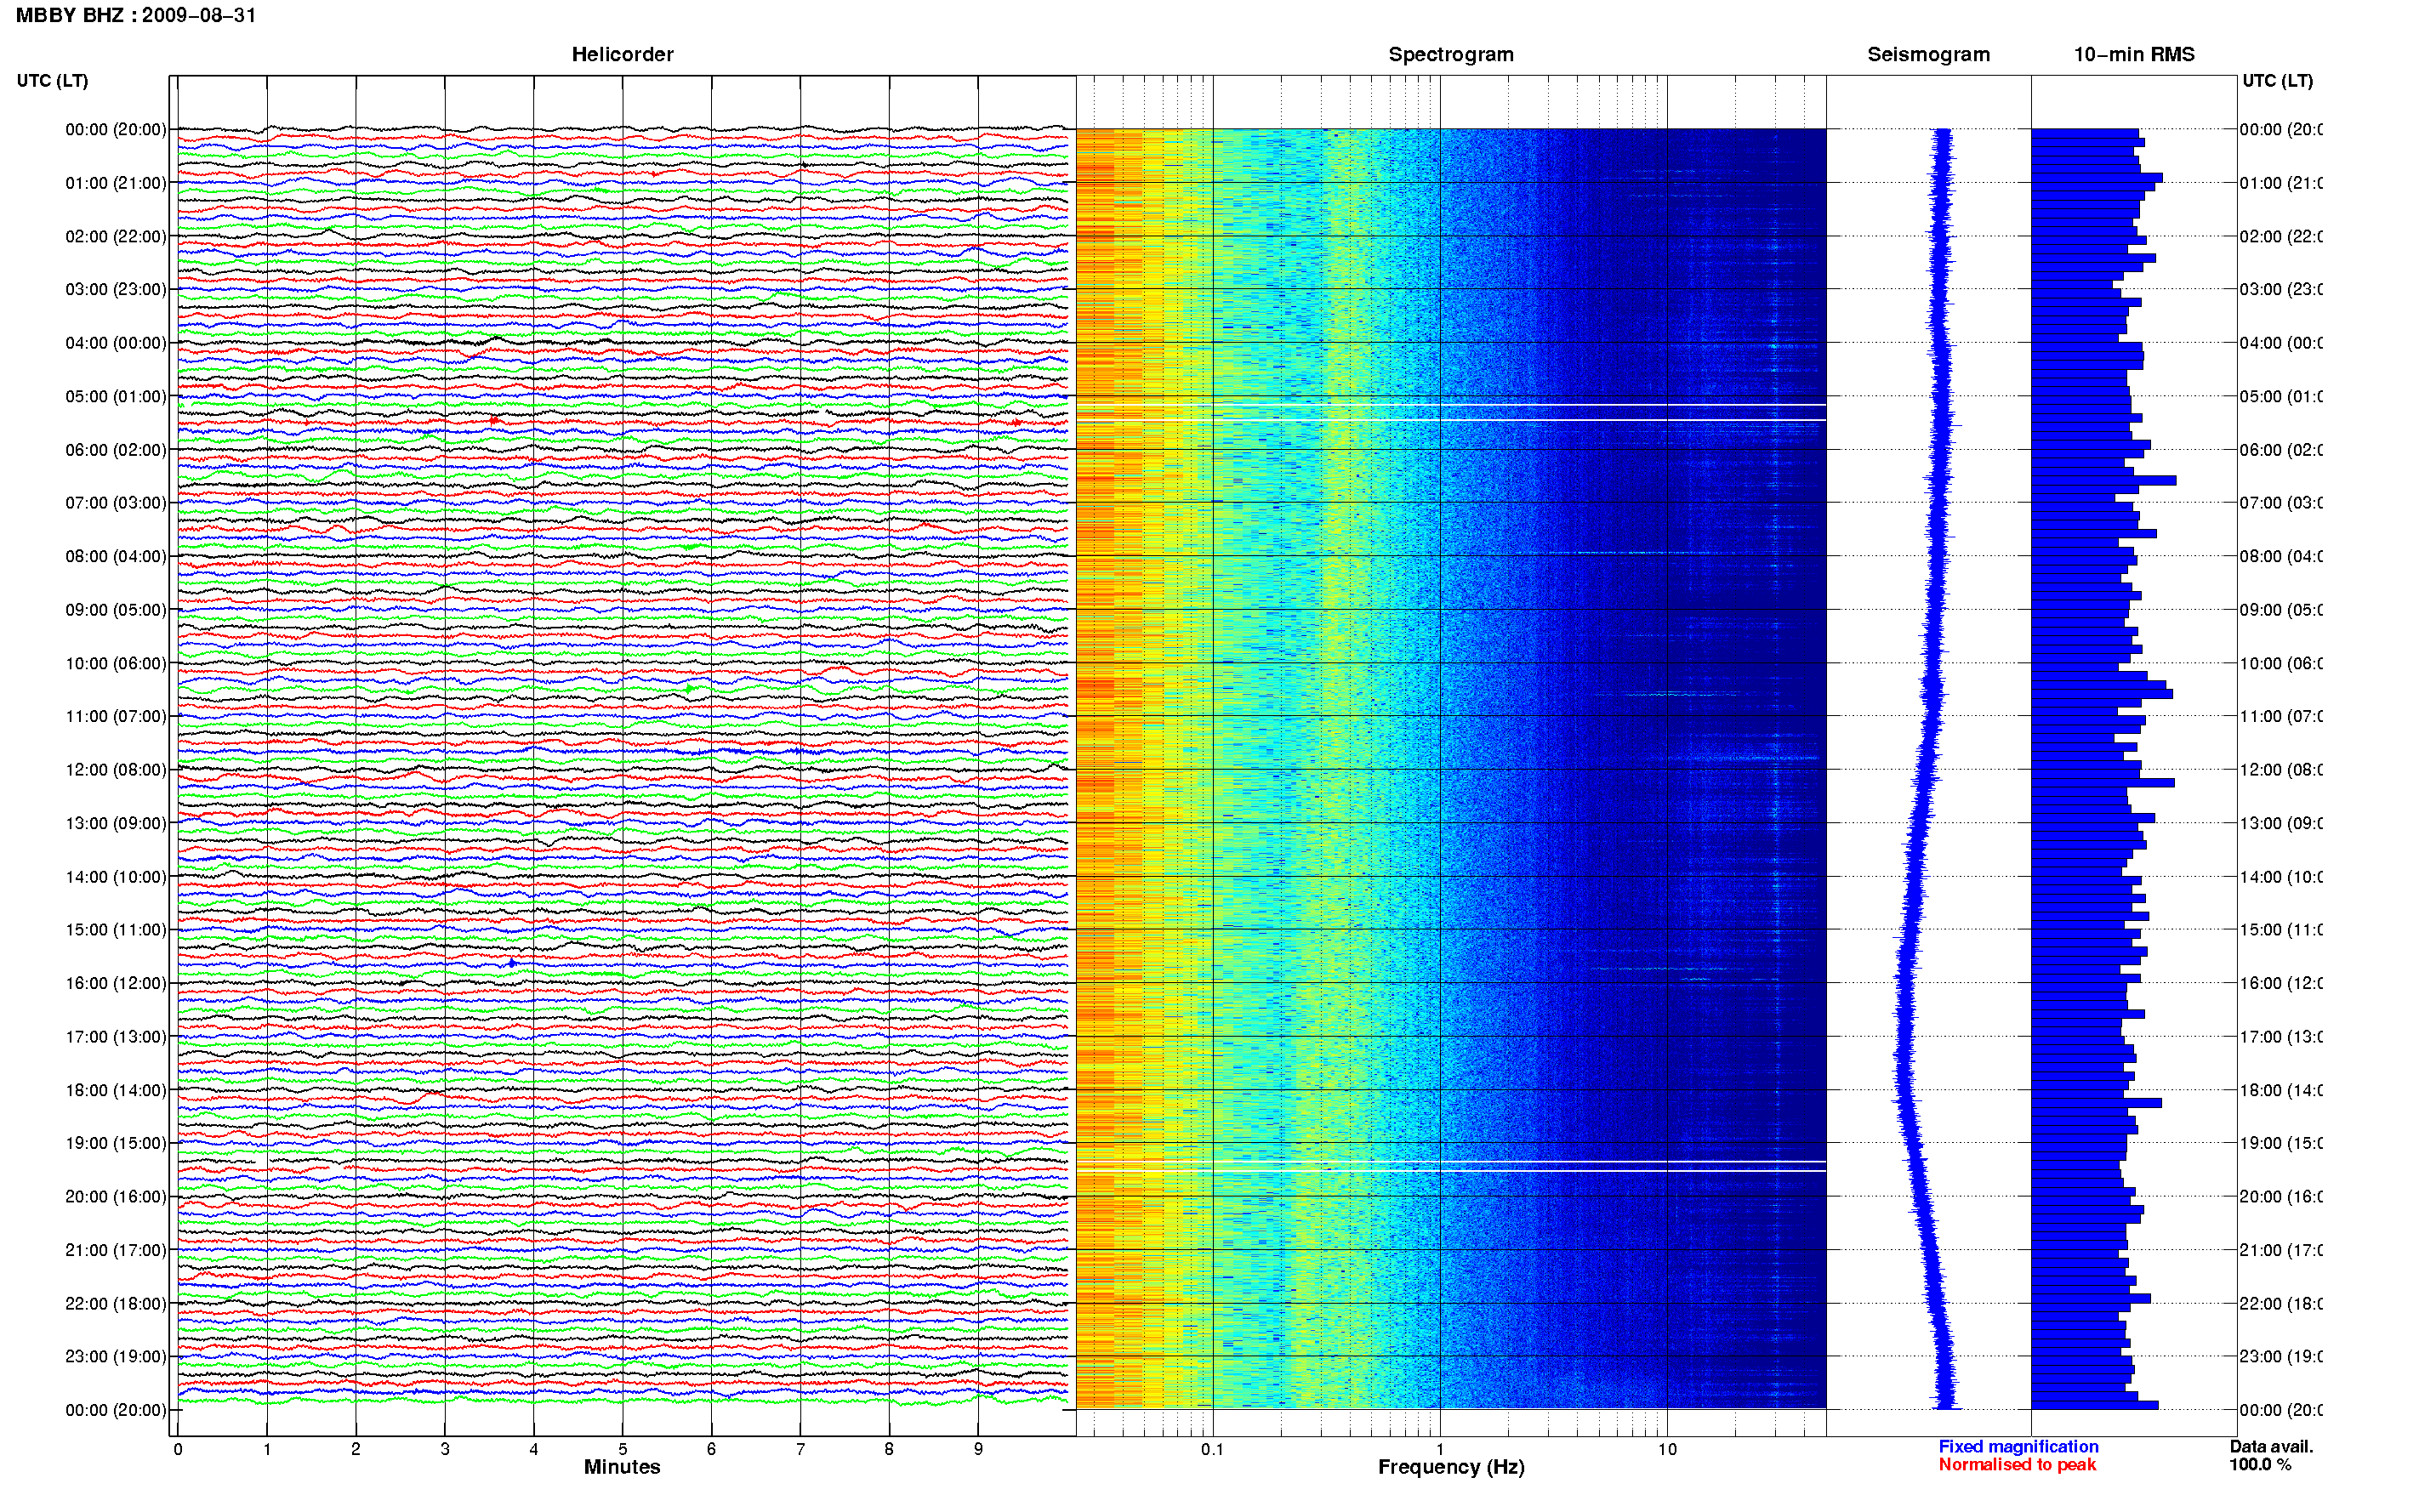Image resolution: width=2419 pixels, height=1512 pixels.
Task: Click the left 17:00 (13:00) time label
Action: click(116, 1037)
